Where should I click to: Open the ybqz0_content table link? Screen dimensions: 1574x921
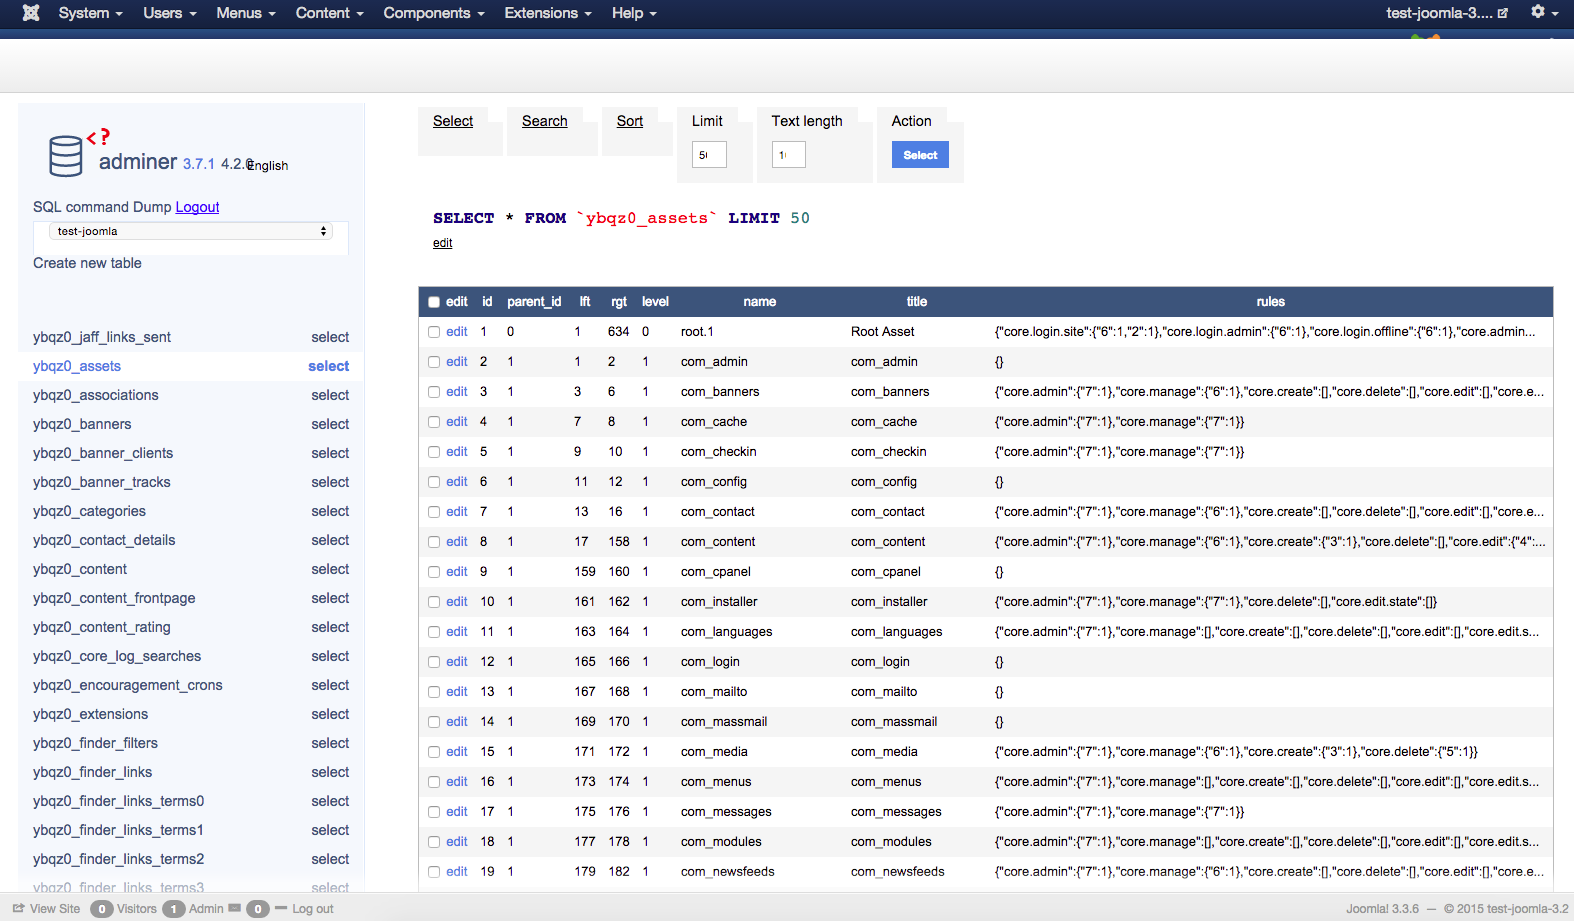pos(80,569)
